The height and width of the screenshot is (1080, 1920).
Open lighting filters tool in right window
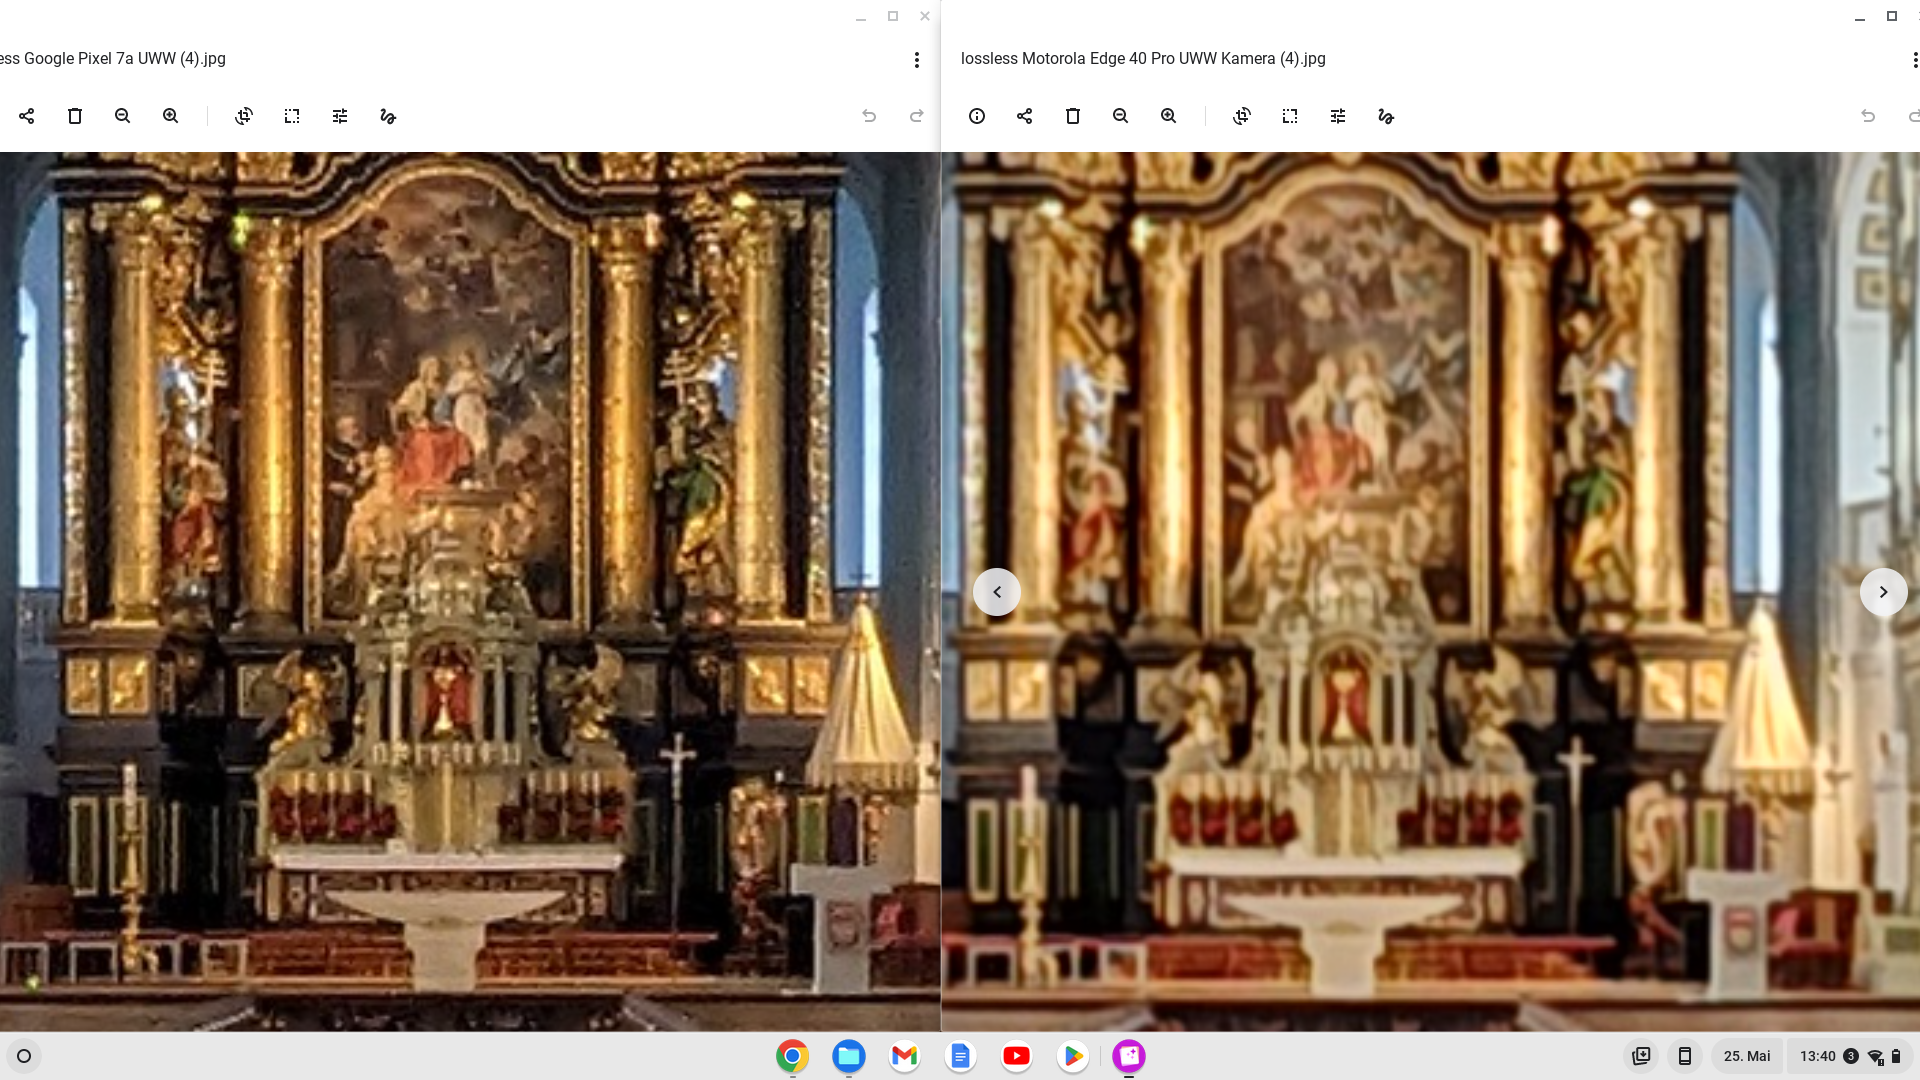coord(1338,116)
